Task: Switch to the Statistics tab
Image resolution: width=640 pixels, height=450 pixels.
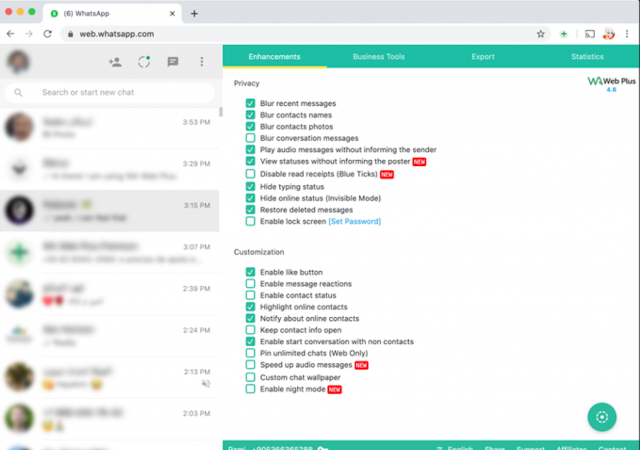Action: [x=587, y=57]
